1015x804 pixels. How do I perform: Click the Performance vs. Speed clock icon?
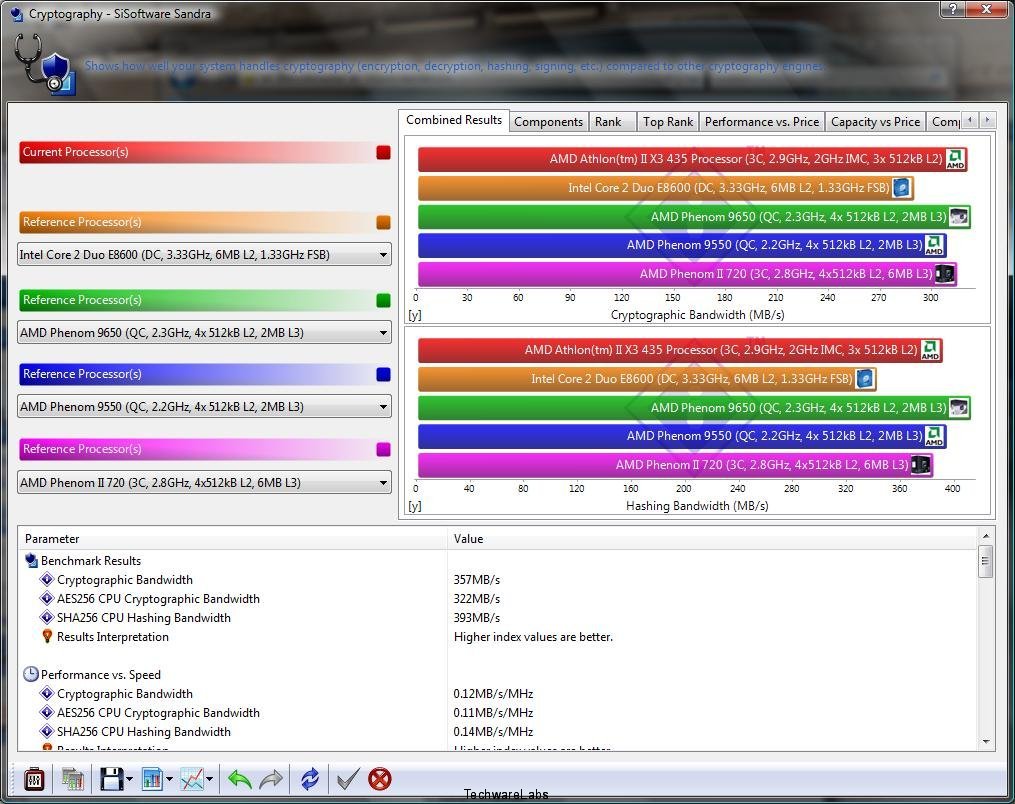(x=31, y=674)
